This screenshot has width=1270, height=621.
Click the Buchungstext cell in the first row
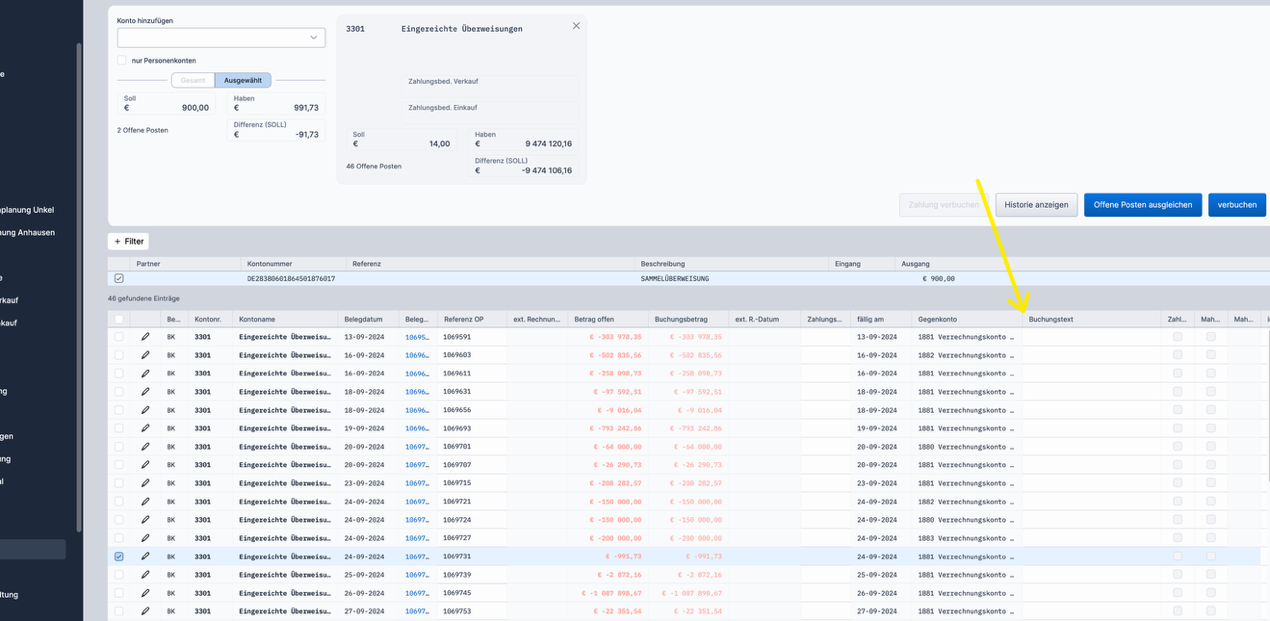coord(1090,337)
